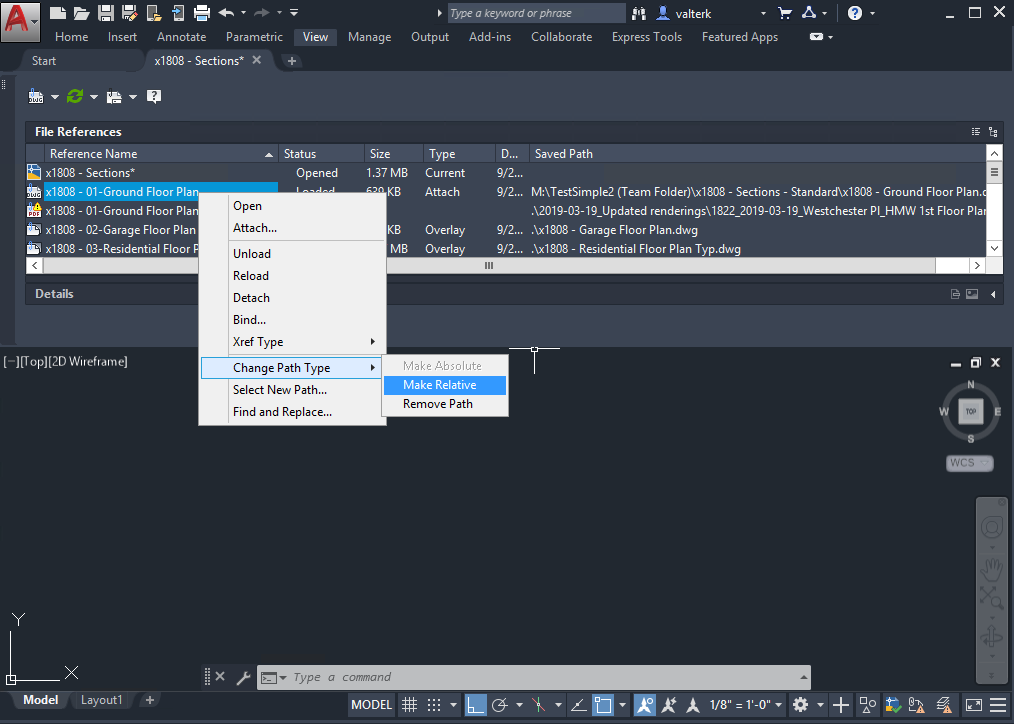Image resolution: width=1014 pixels, height=724 pixels.
Task: Click the Type a command input field
Action: [534, 677]
